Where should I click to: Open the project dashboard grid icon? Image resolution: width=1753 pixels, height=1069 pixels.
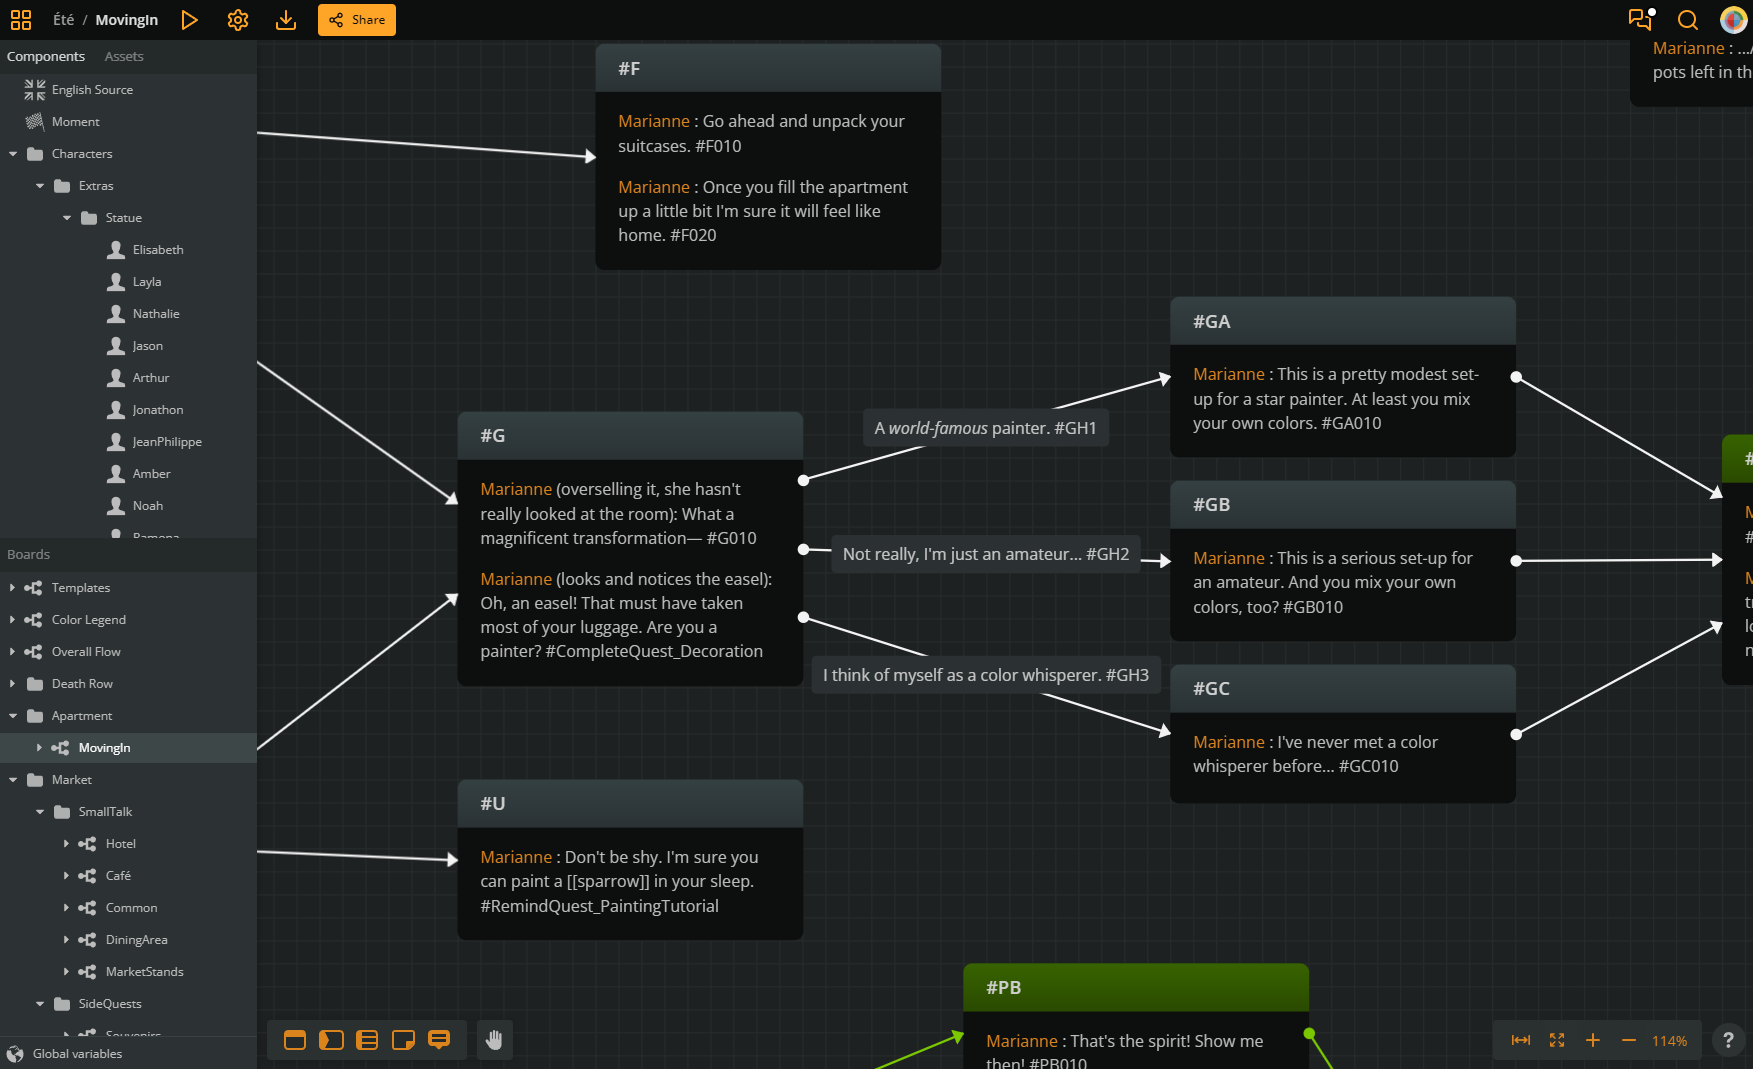[x=21, y=20]
